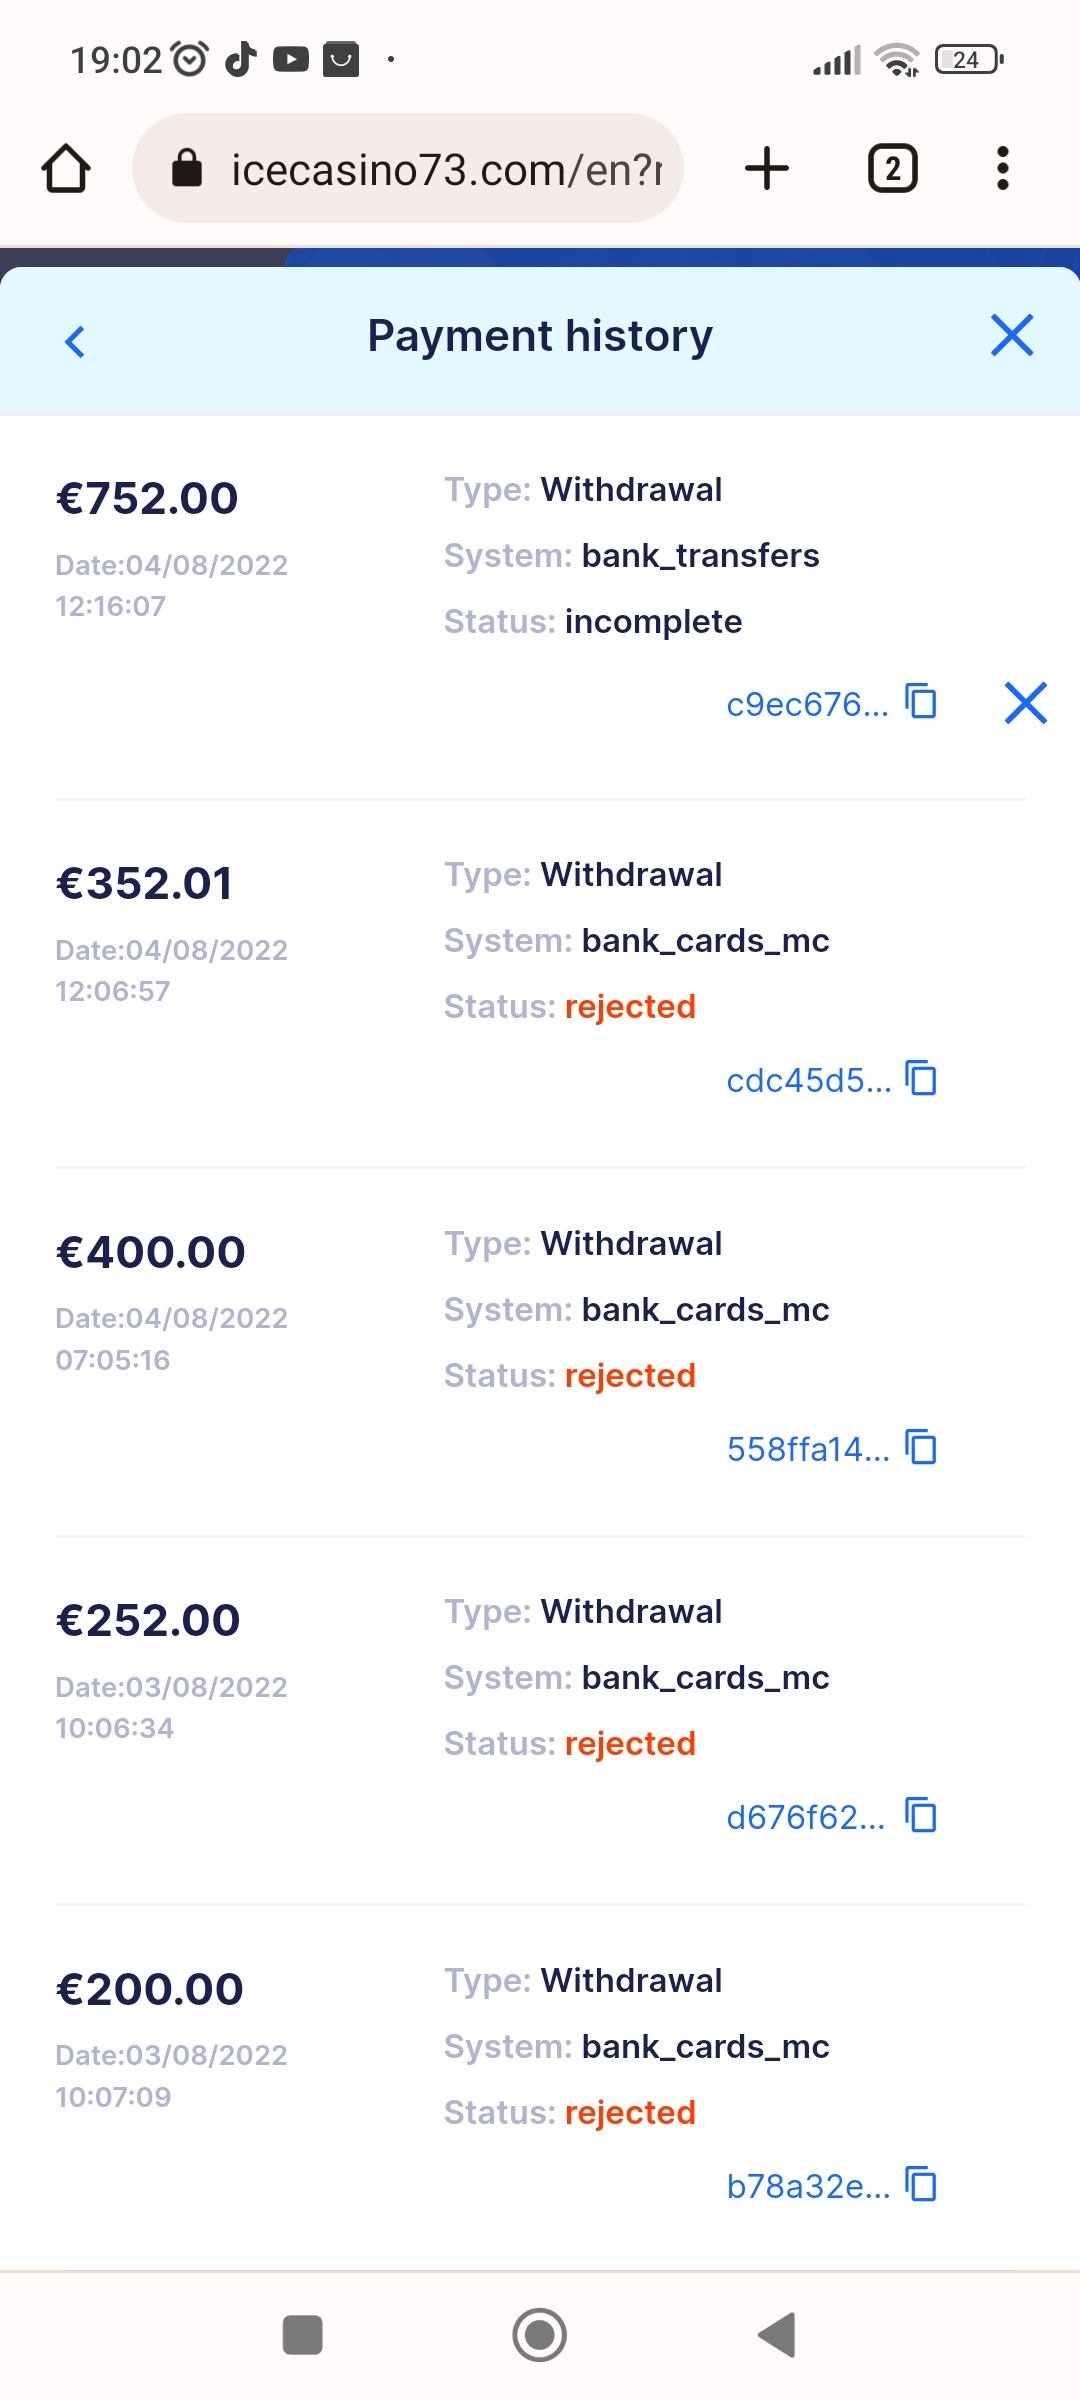Open a new browser tab
Image resolution: width=1080 pixels, height=2400 pixels.
point(767,168)
